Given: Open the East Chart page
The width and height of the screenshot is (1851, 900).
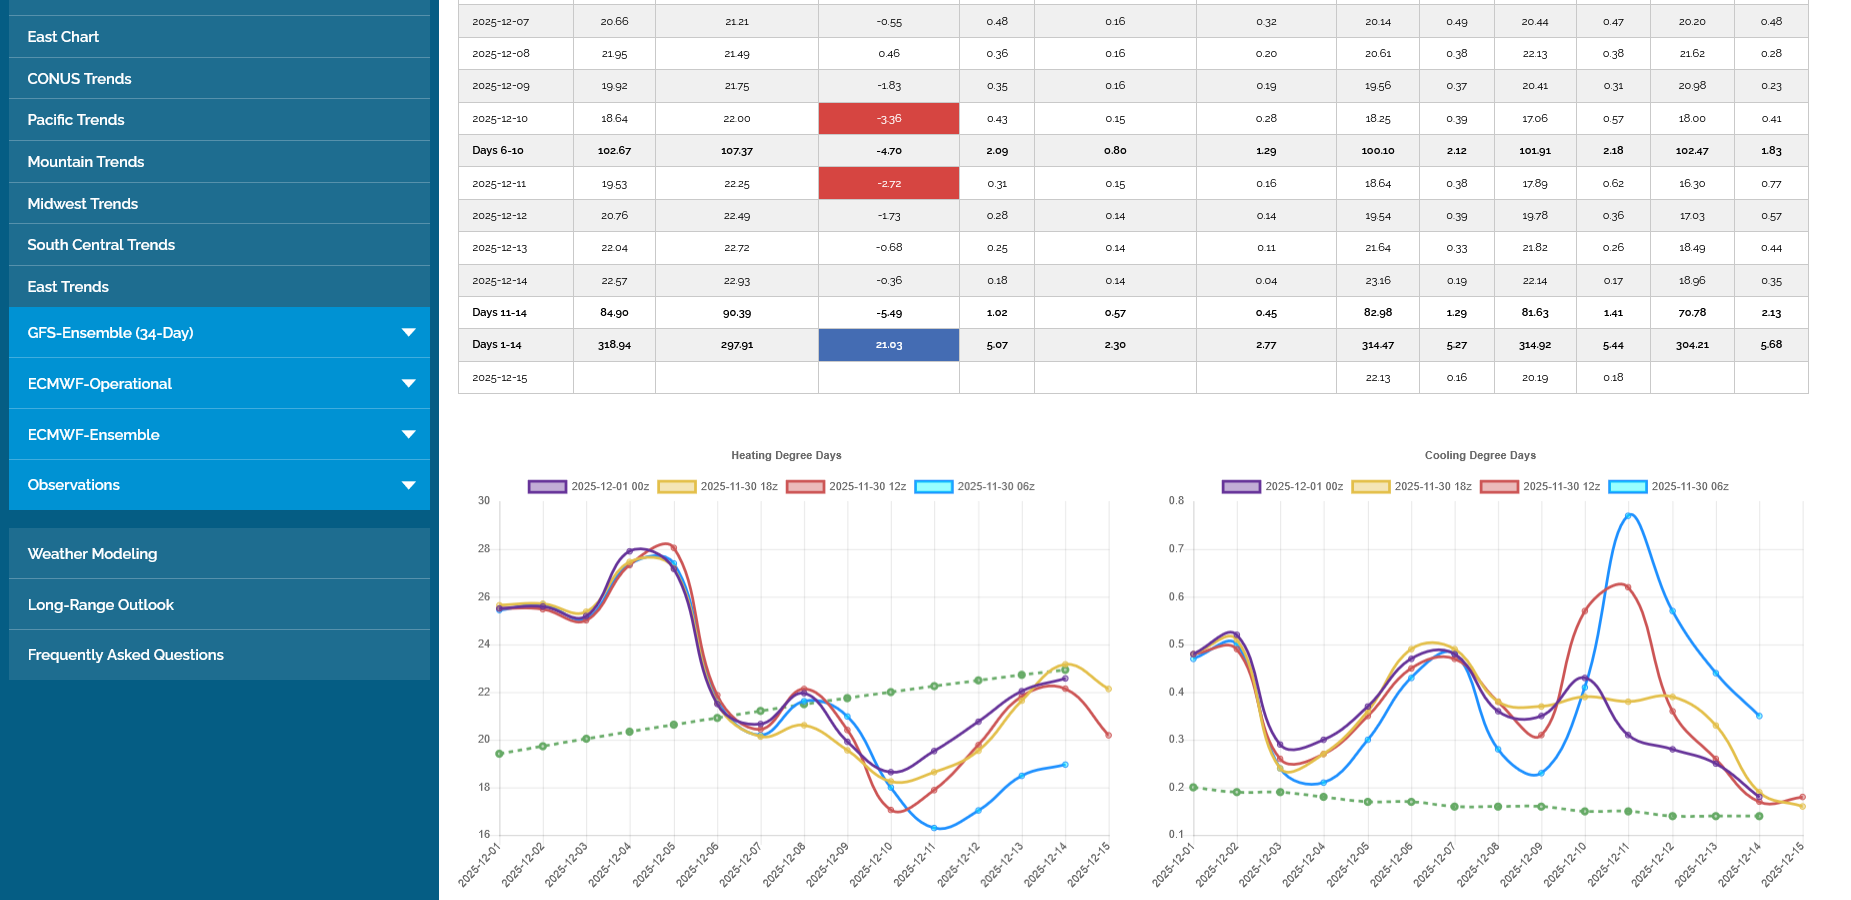Looking at the screenshot, I should click(x=63, y=37).
